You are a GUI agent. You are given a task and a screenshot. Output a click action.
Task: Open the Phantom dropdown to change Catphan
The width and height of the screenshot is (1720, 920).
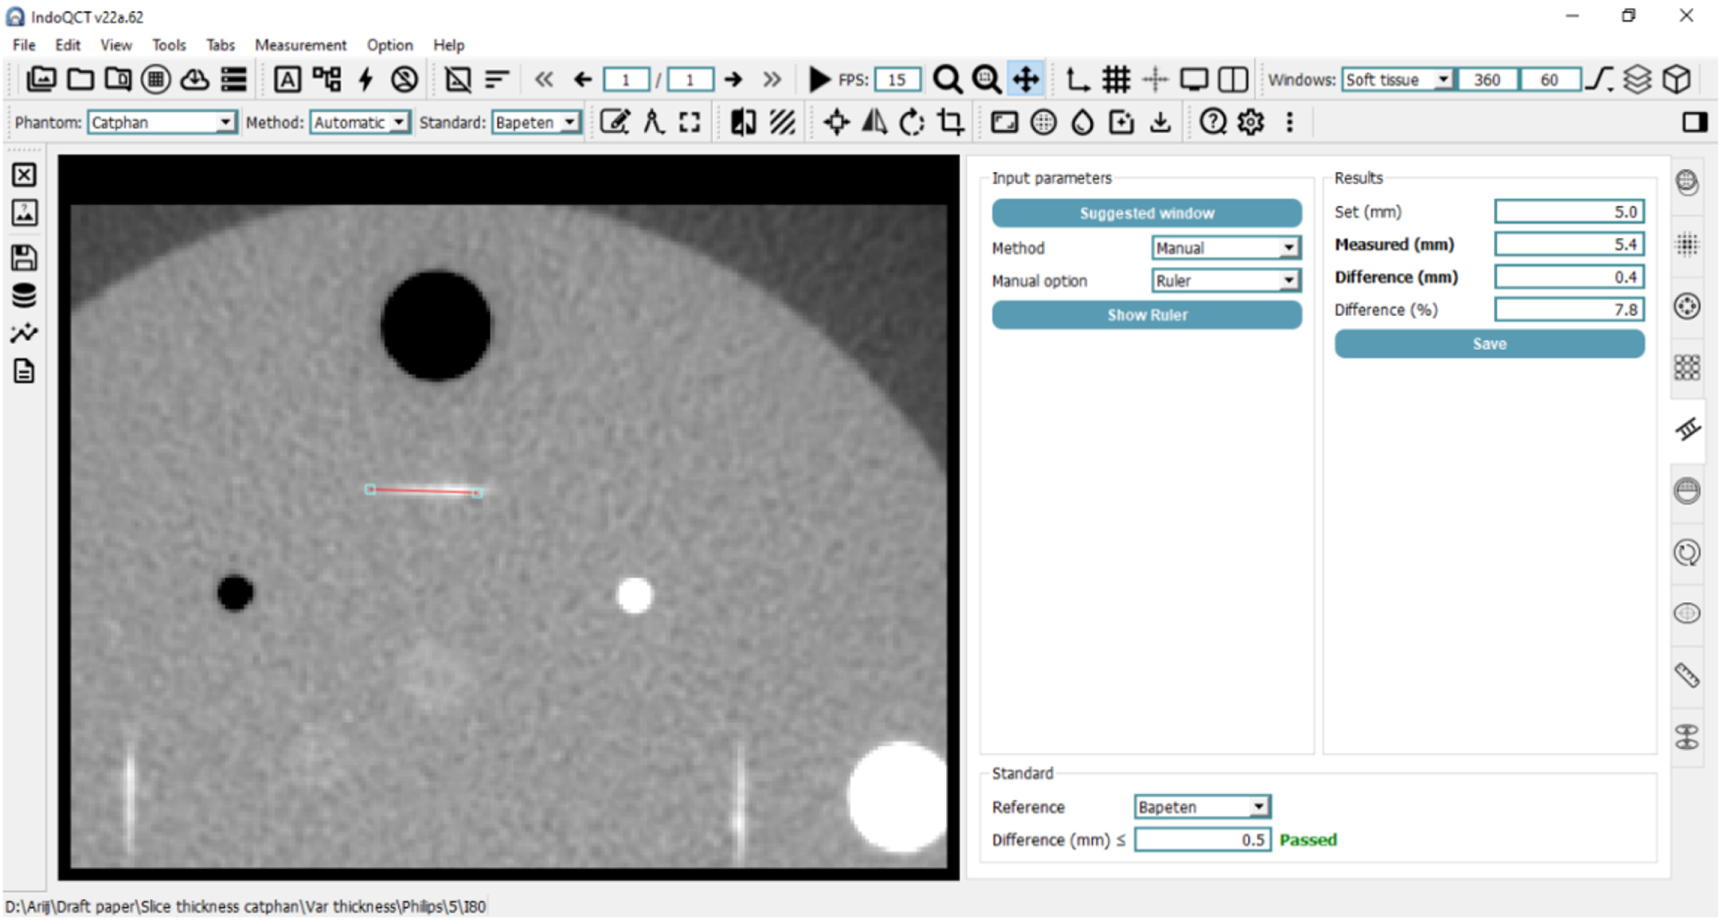[x=227, y=122]
